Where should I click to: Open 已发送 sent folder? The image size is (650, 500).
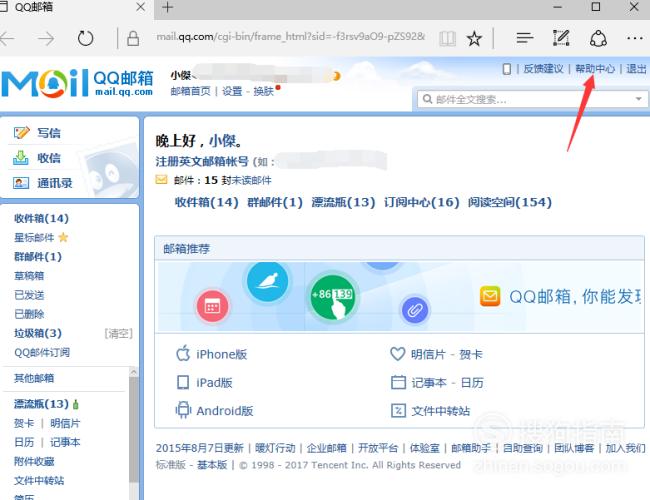(29, 295)
